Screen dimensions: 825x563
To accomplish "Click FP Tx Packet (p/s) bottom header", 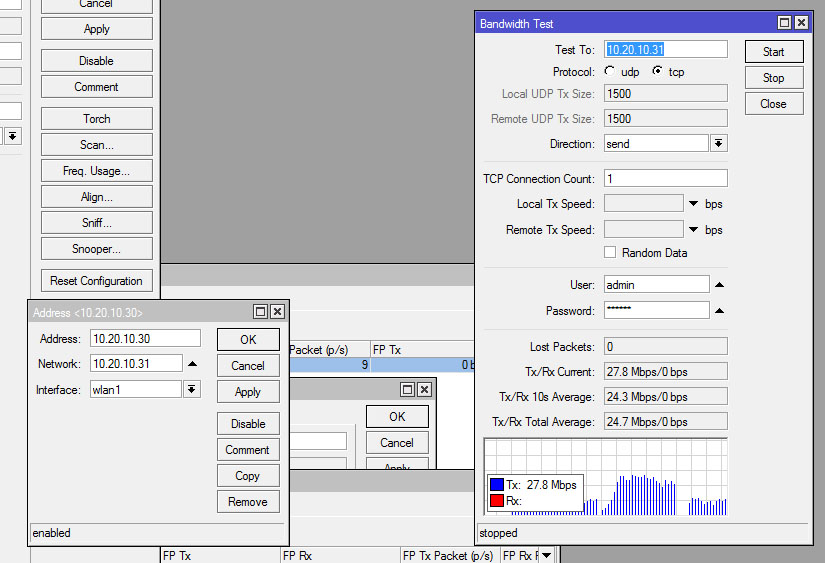I will [x=450, y=555].
